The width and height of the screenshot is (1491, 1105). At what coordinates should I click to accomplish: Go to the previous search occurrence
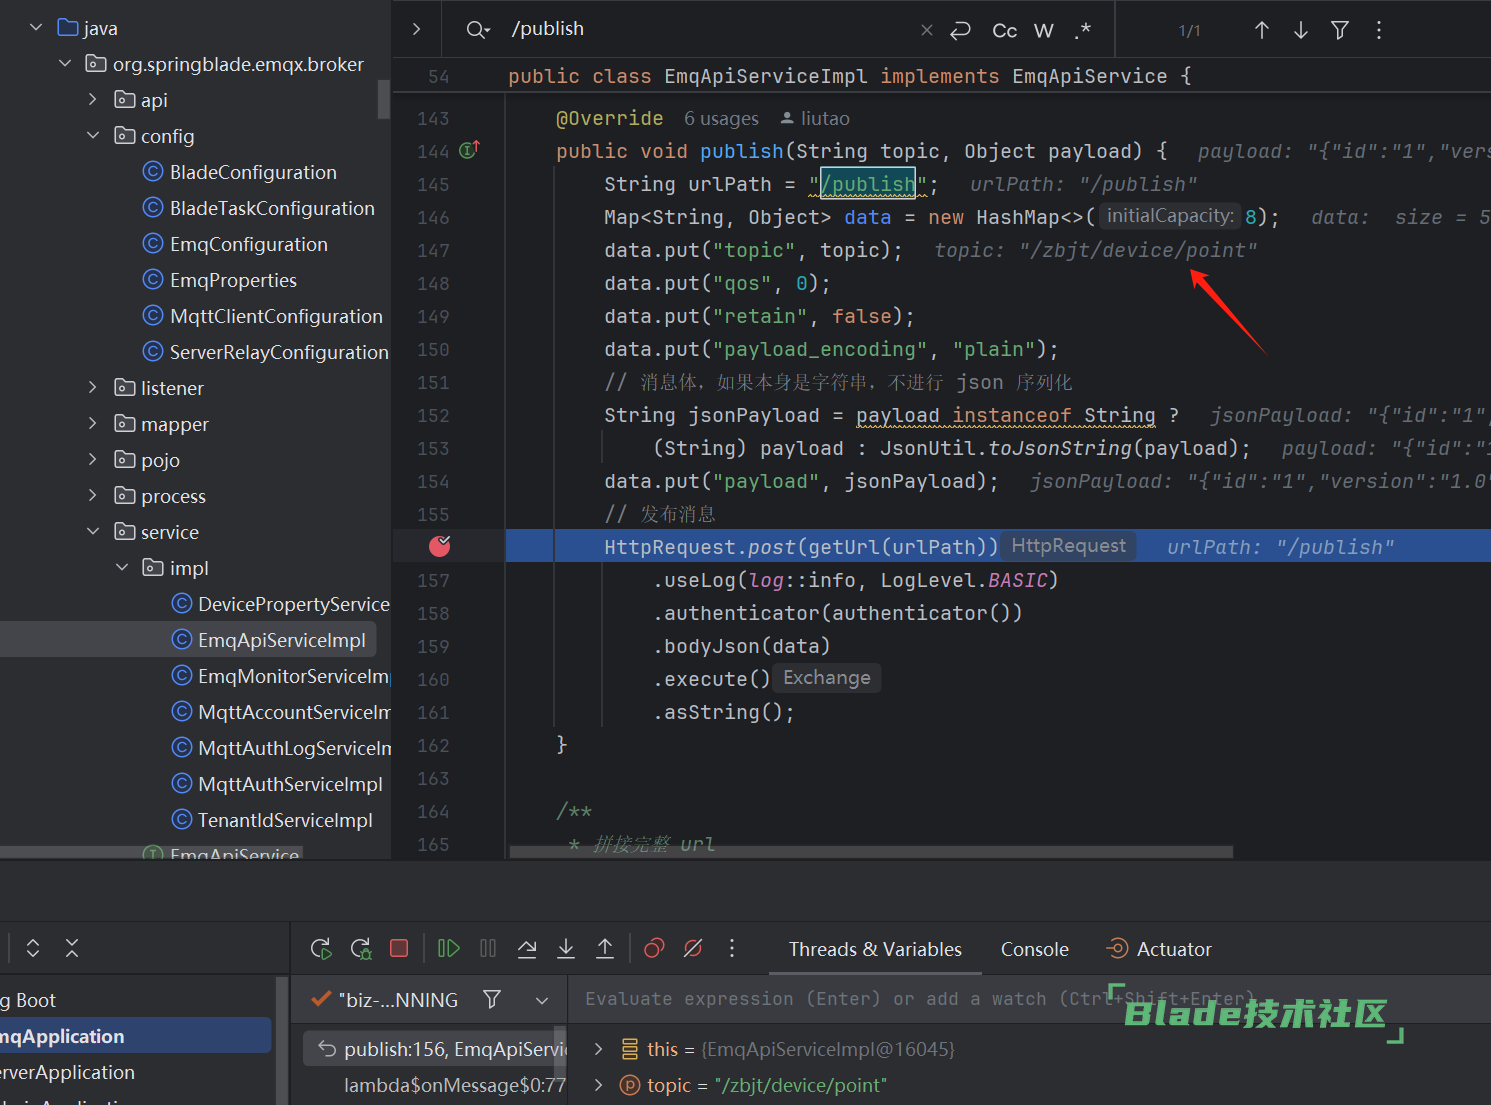click(x=1262, y=30)
